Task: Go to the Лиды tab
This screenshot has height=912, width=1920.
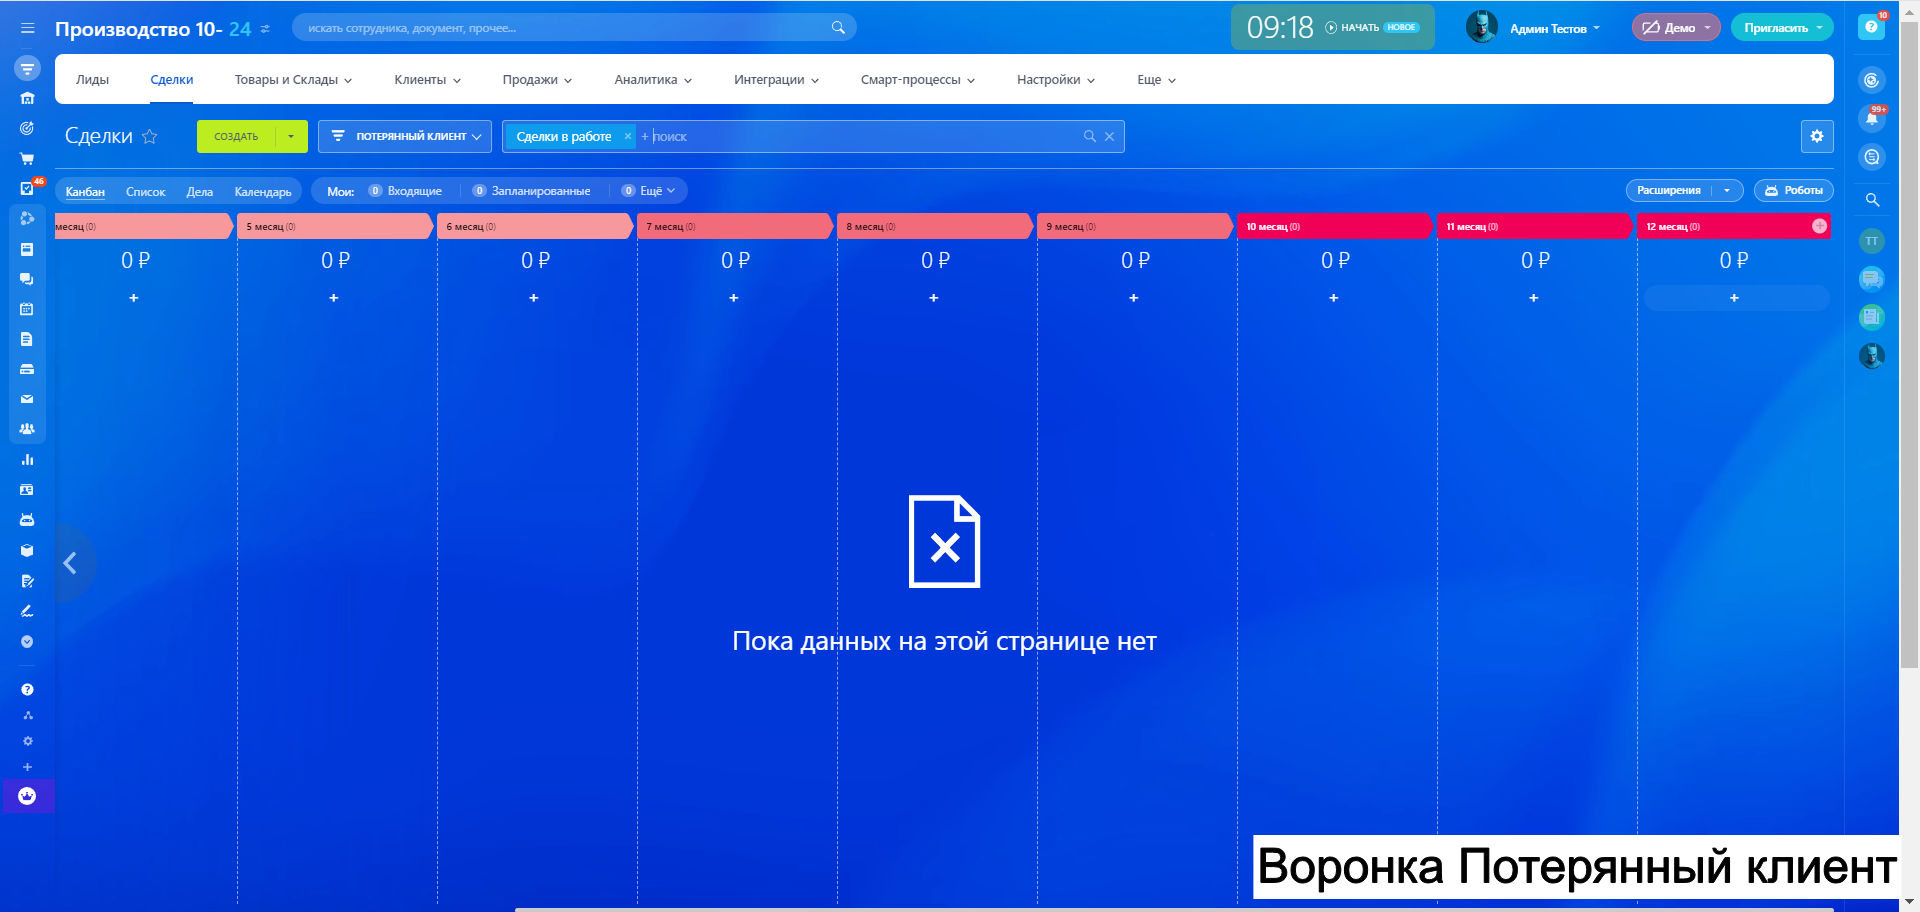Action: pyautogui.click(x=92, y=80)
